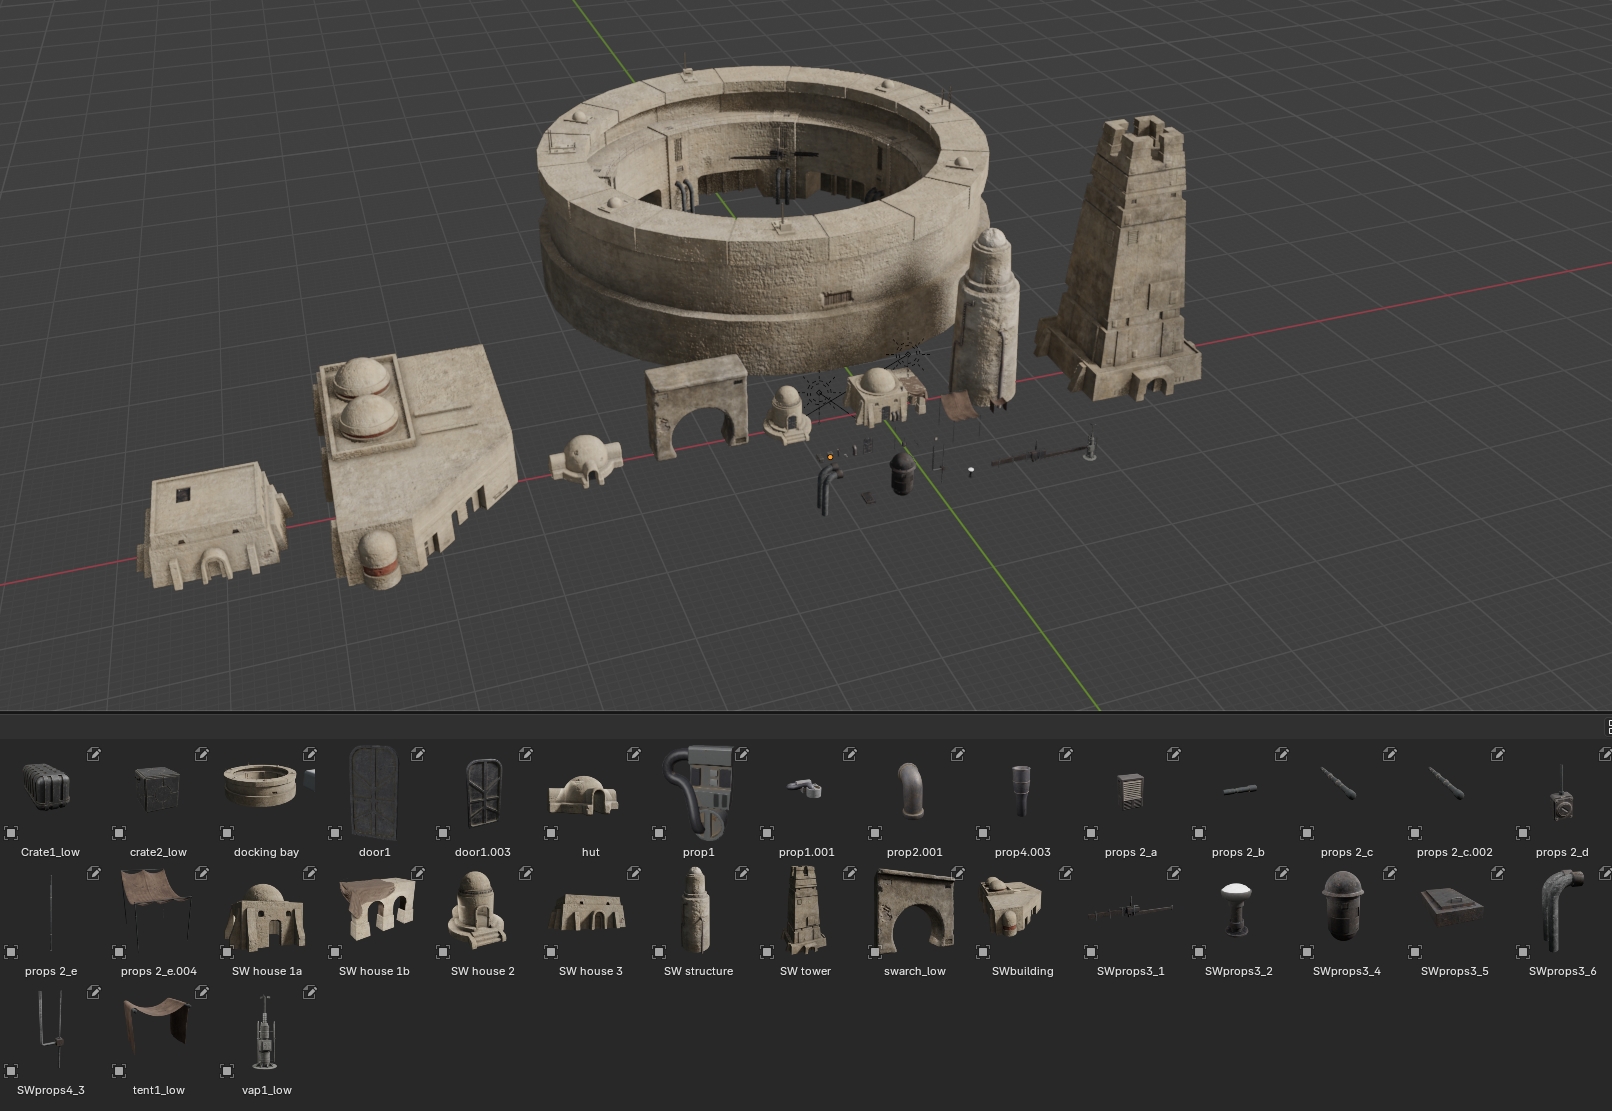Click the edit icon for prop1 asset
Screen dimensions: 1612x1111
tap(742, 754)
